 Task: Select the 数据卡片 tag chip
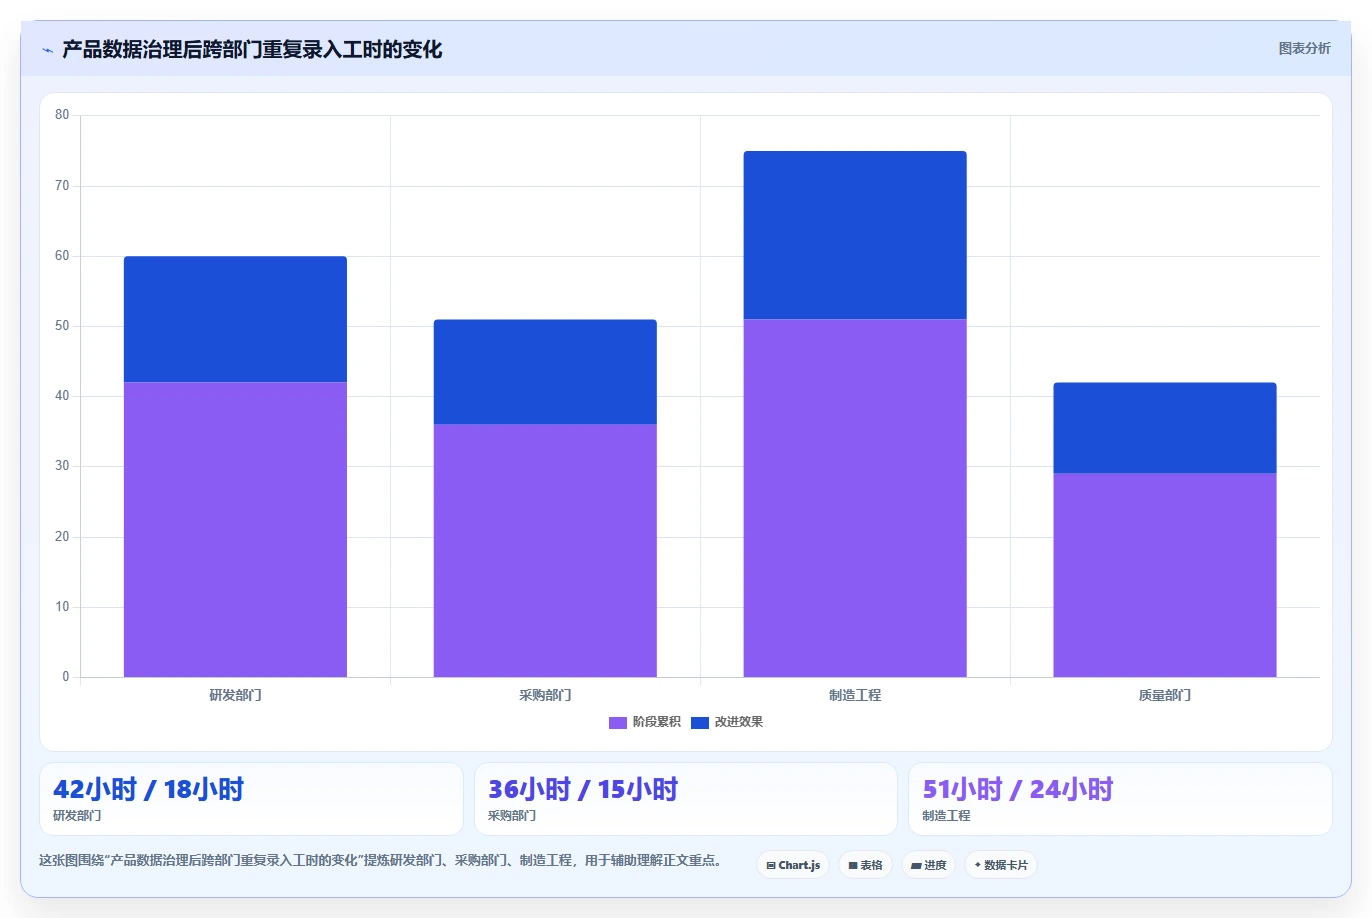coord(1001,865)
